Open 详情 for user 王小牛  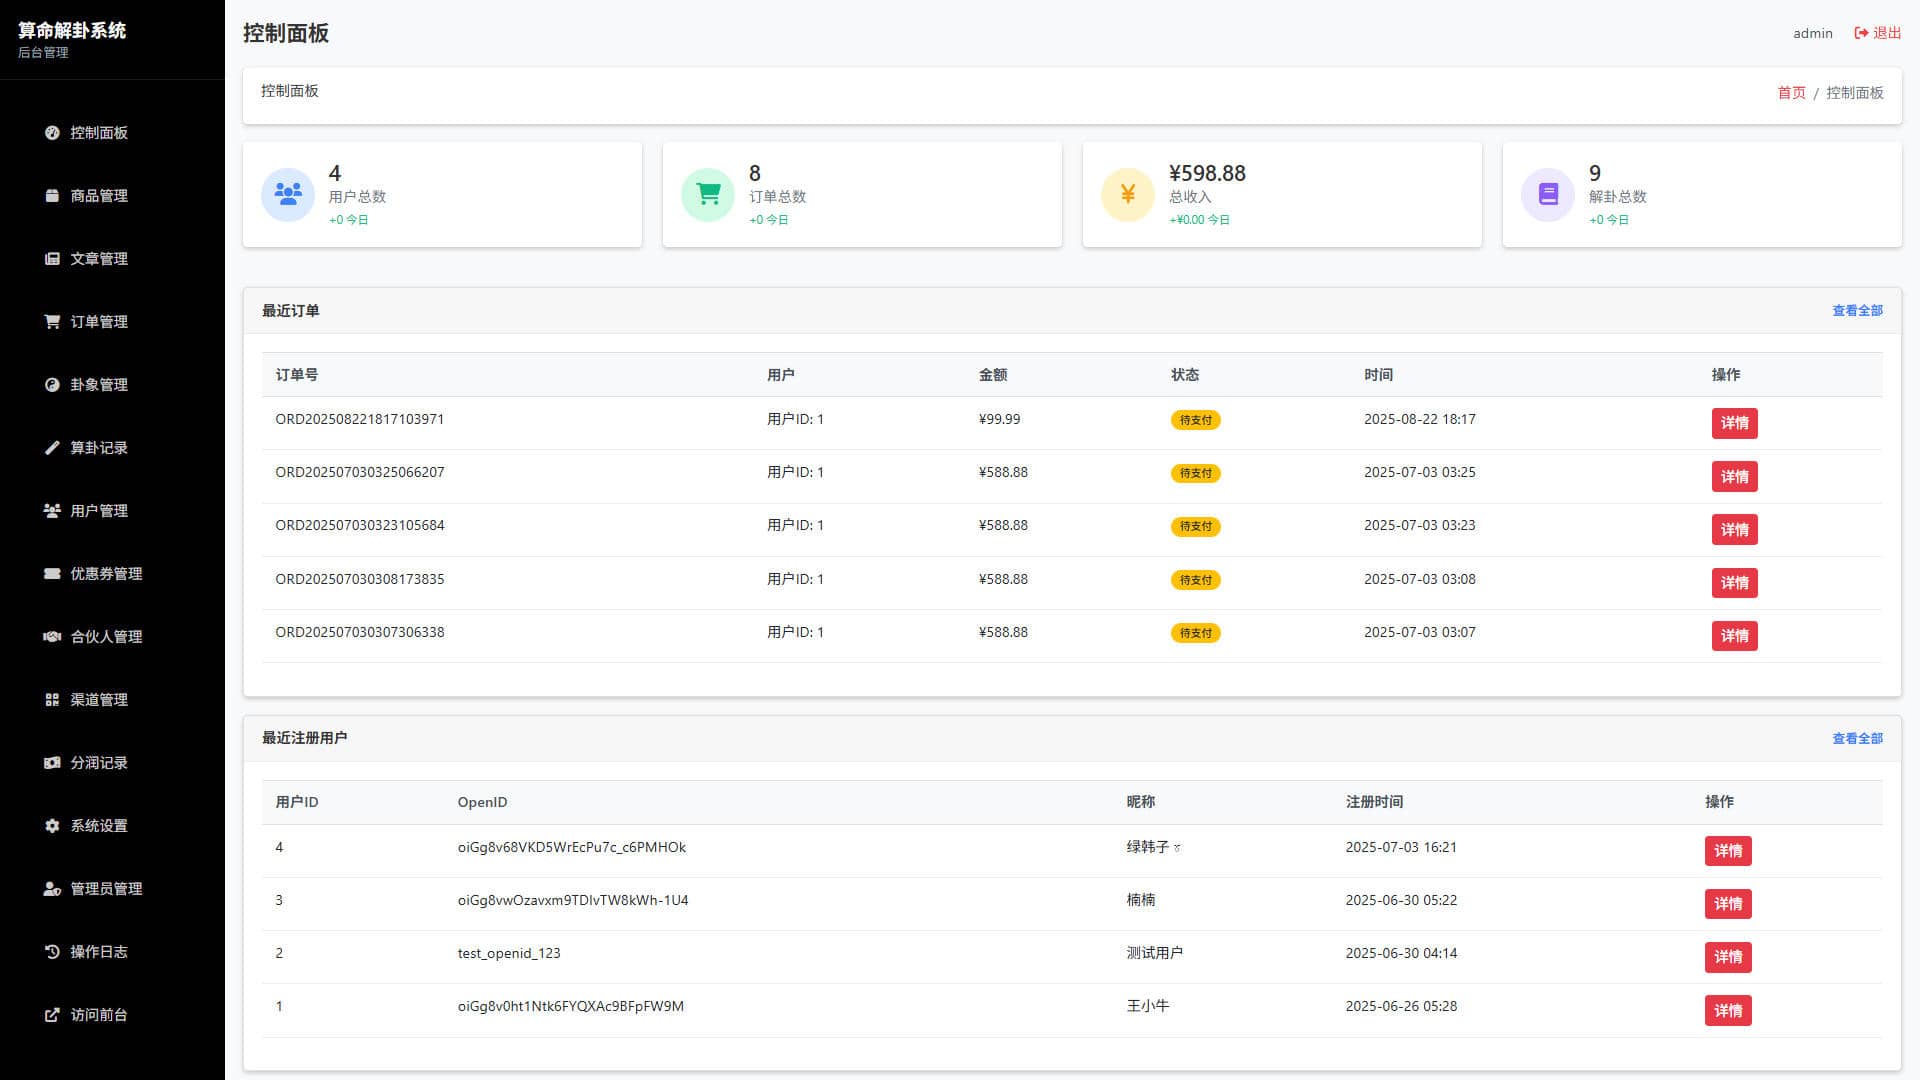click(x=1727, y=1010)
